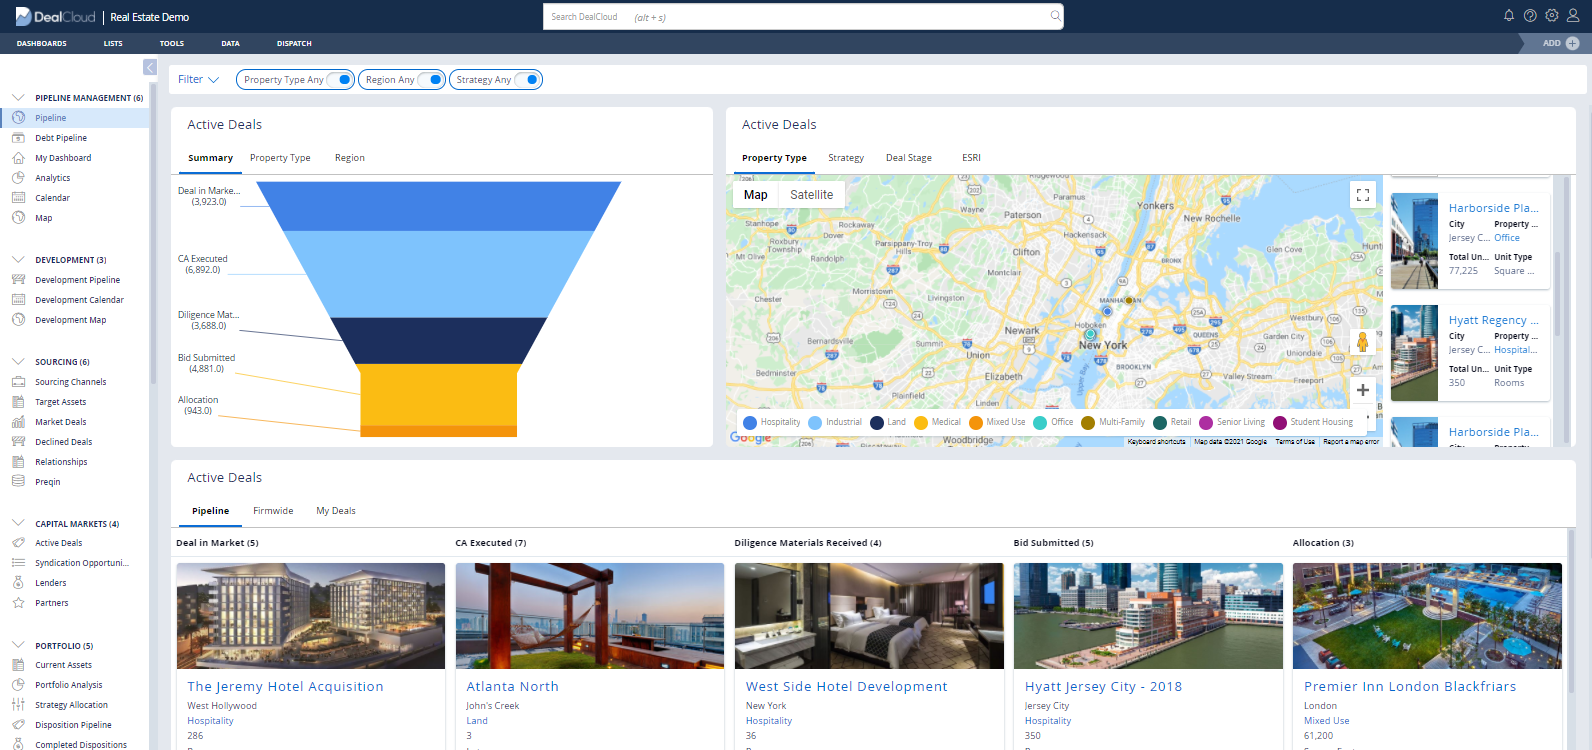Collapse the Portfolio section
1592x750 pixels.
pos(18,646)
